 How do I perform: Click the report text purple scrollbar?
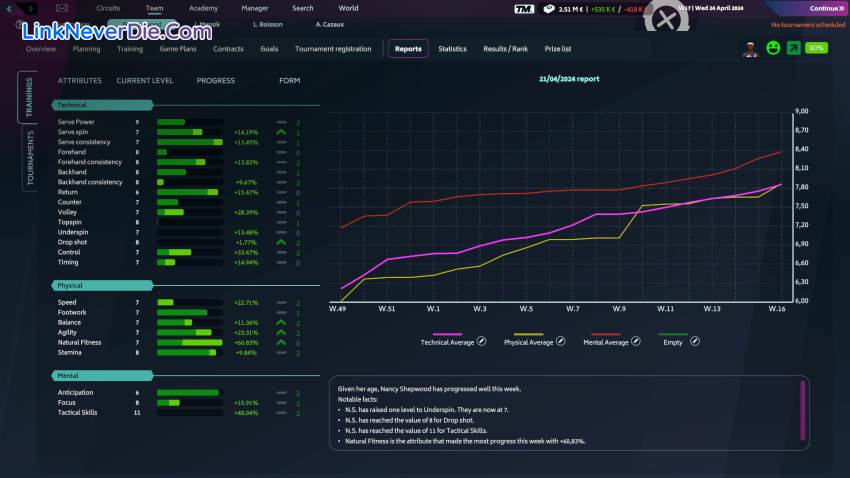(x=802, y=409)
